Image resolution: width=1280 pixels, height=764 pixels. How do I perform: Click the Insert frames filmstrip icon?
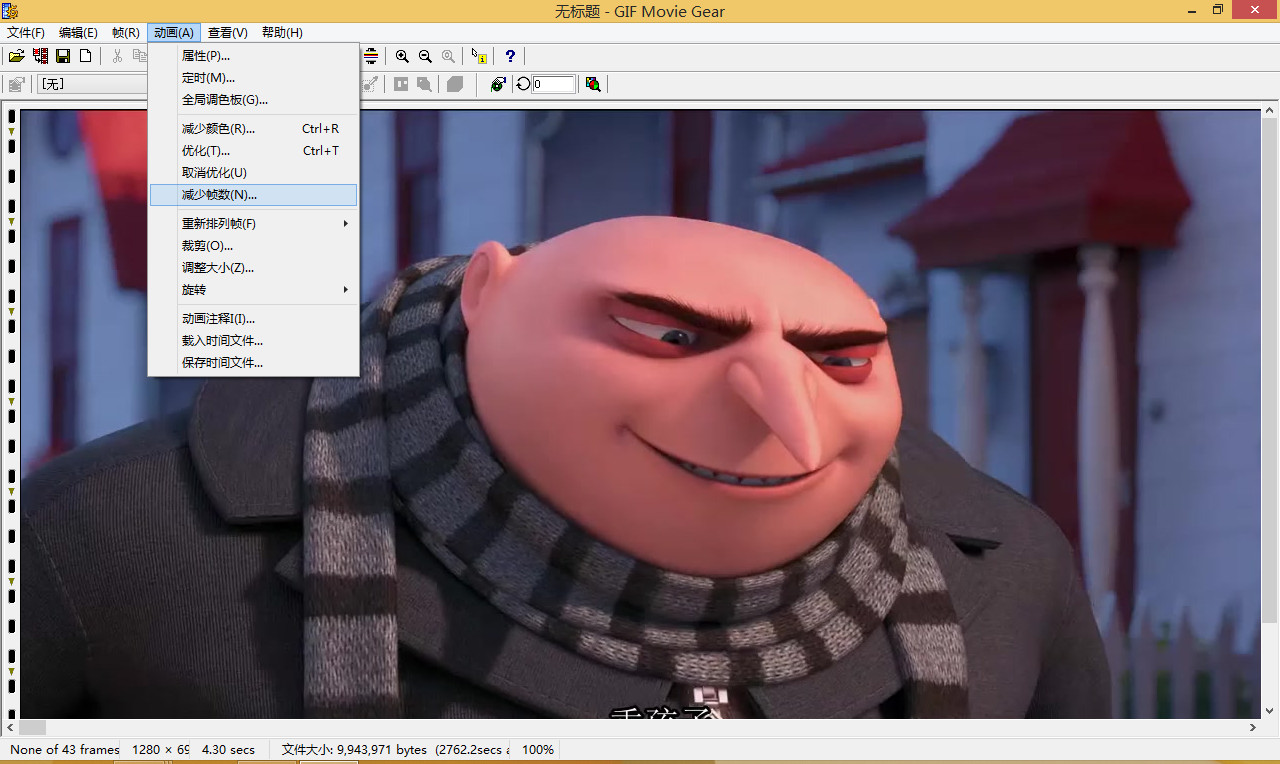click(x=40, y=56)
